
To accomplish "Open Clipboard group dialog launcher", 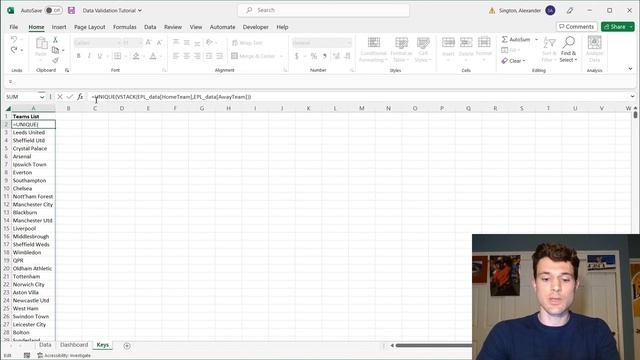I will coord(67,70).
